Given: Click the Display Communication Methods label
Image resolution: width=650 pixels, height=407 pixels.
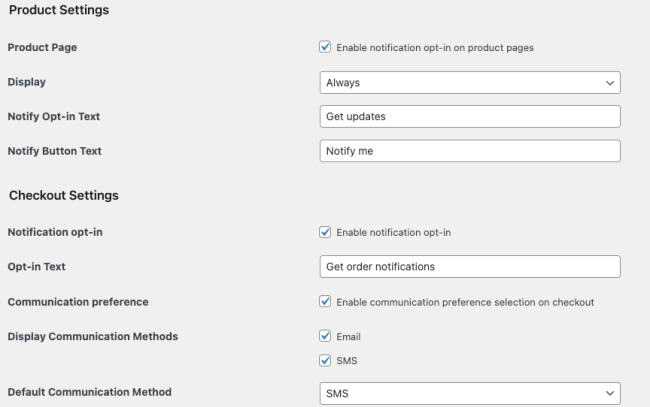Looking at the screenshot, I should click(x=93, y=336).
